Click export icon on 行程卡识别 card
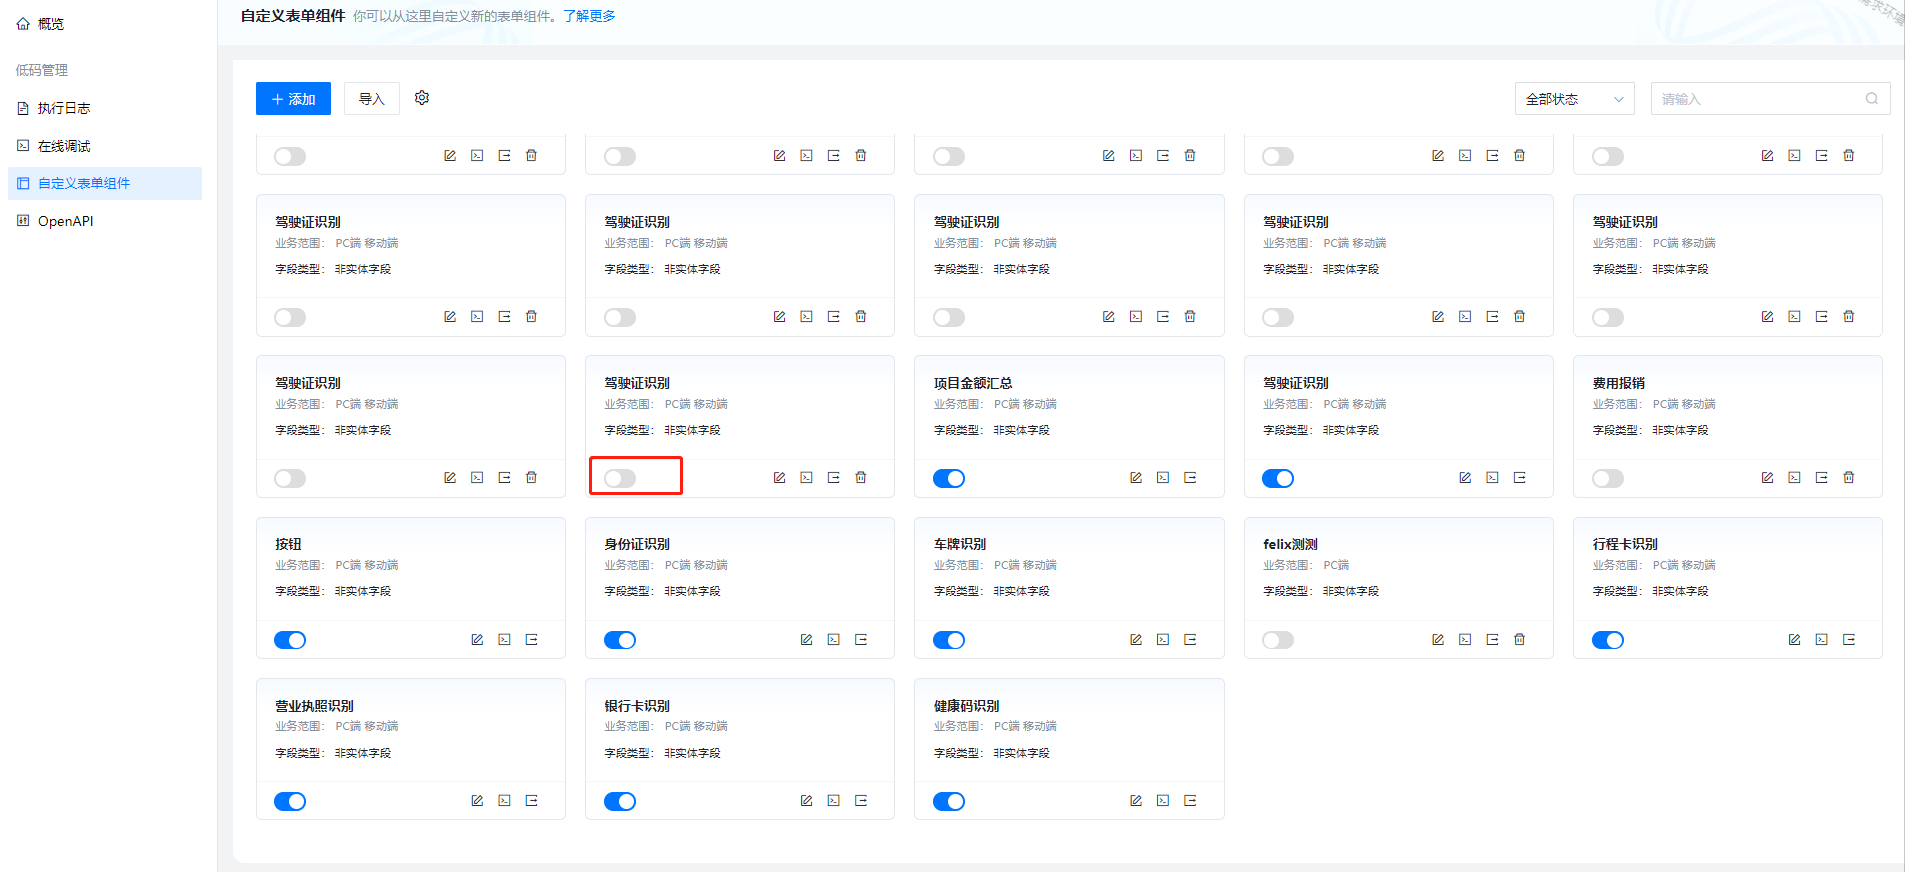 point(1848,640)
